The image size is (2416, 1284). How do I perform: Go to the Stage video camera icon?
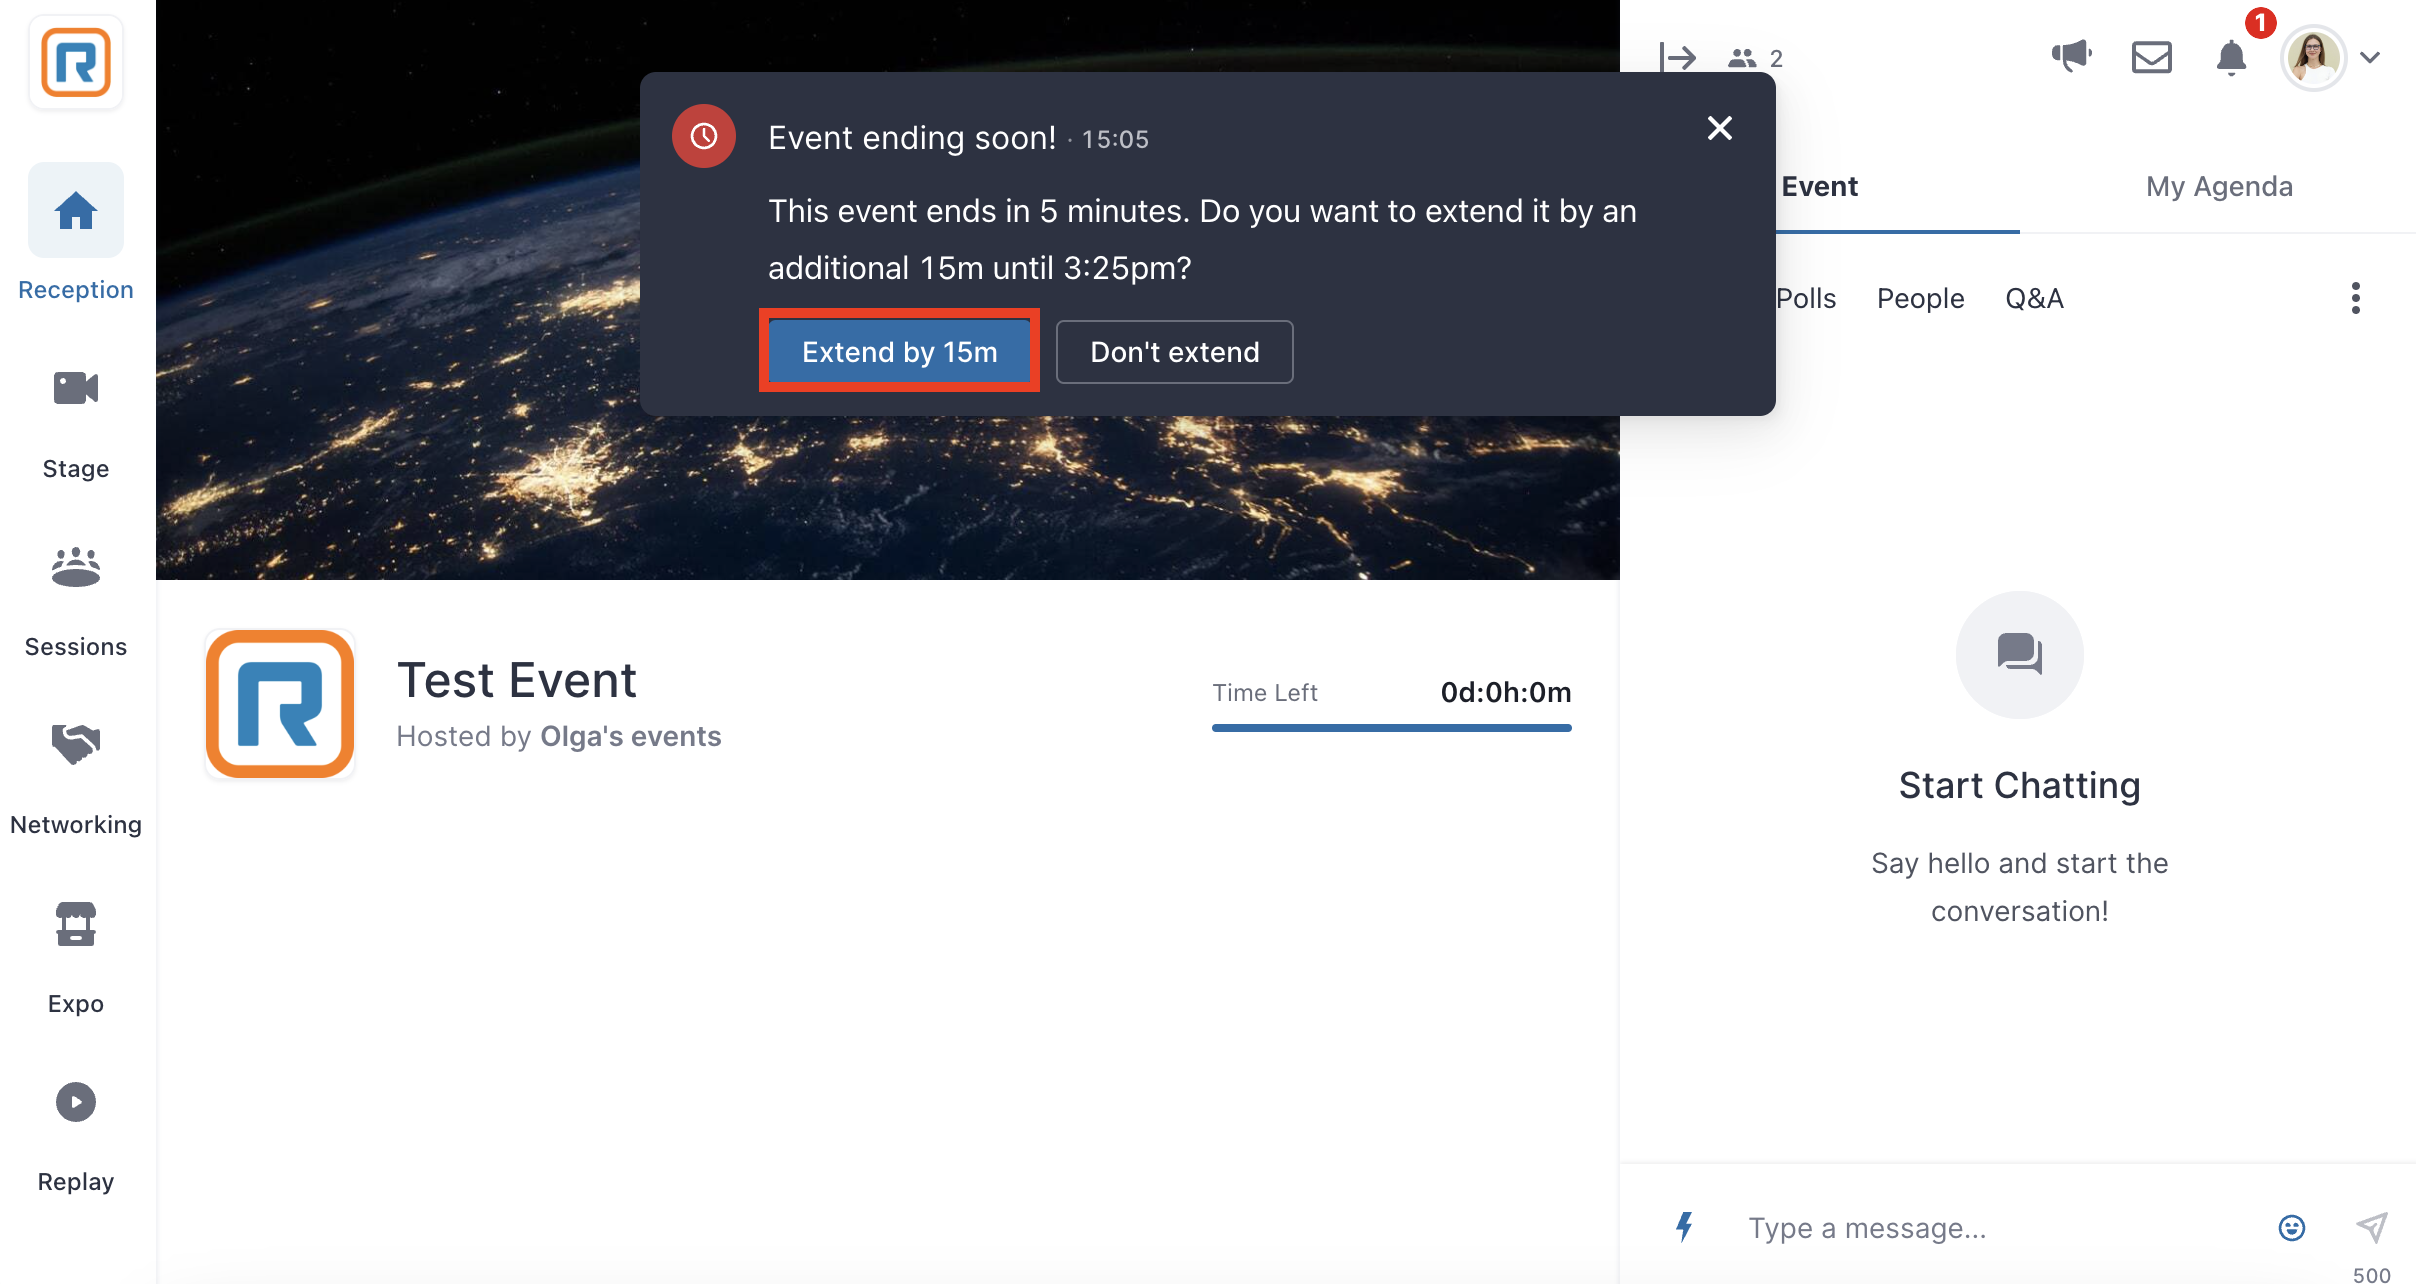pyautogui.click(x=76, y=388)
